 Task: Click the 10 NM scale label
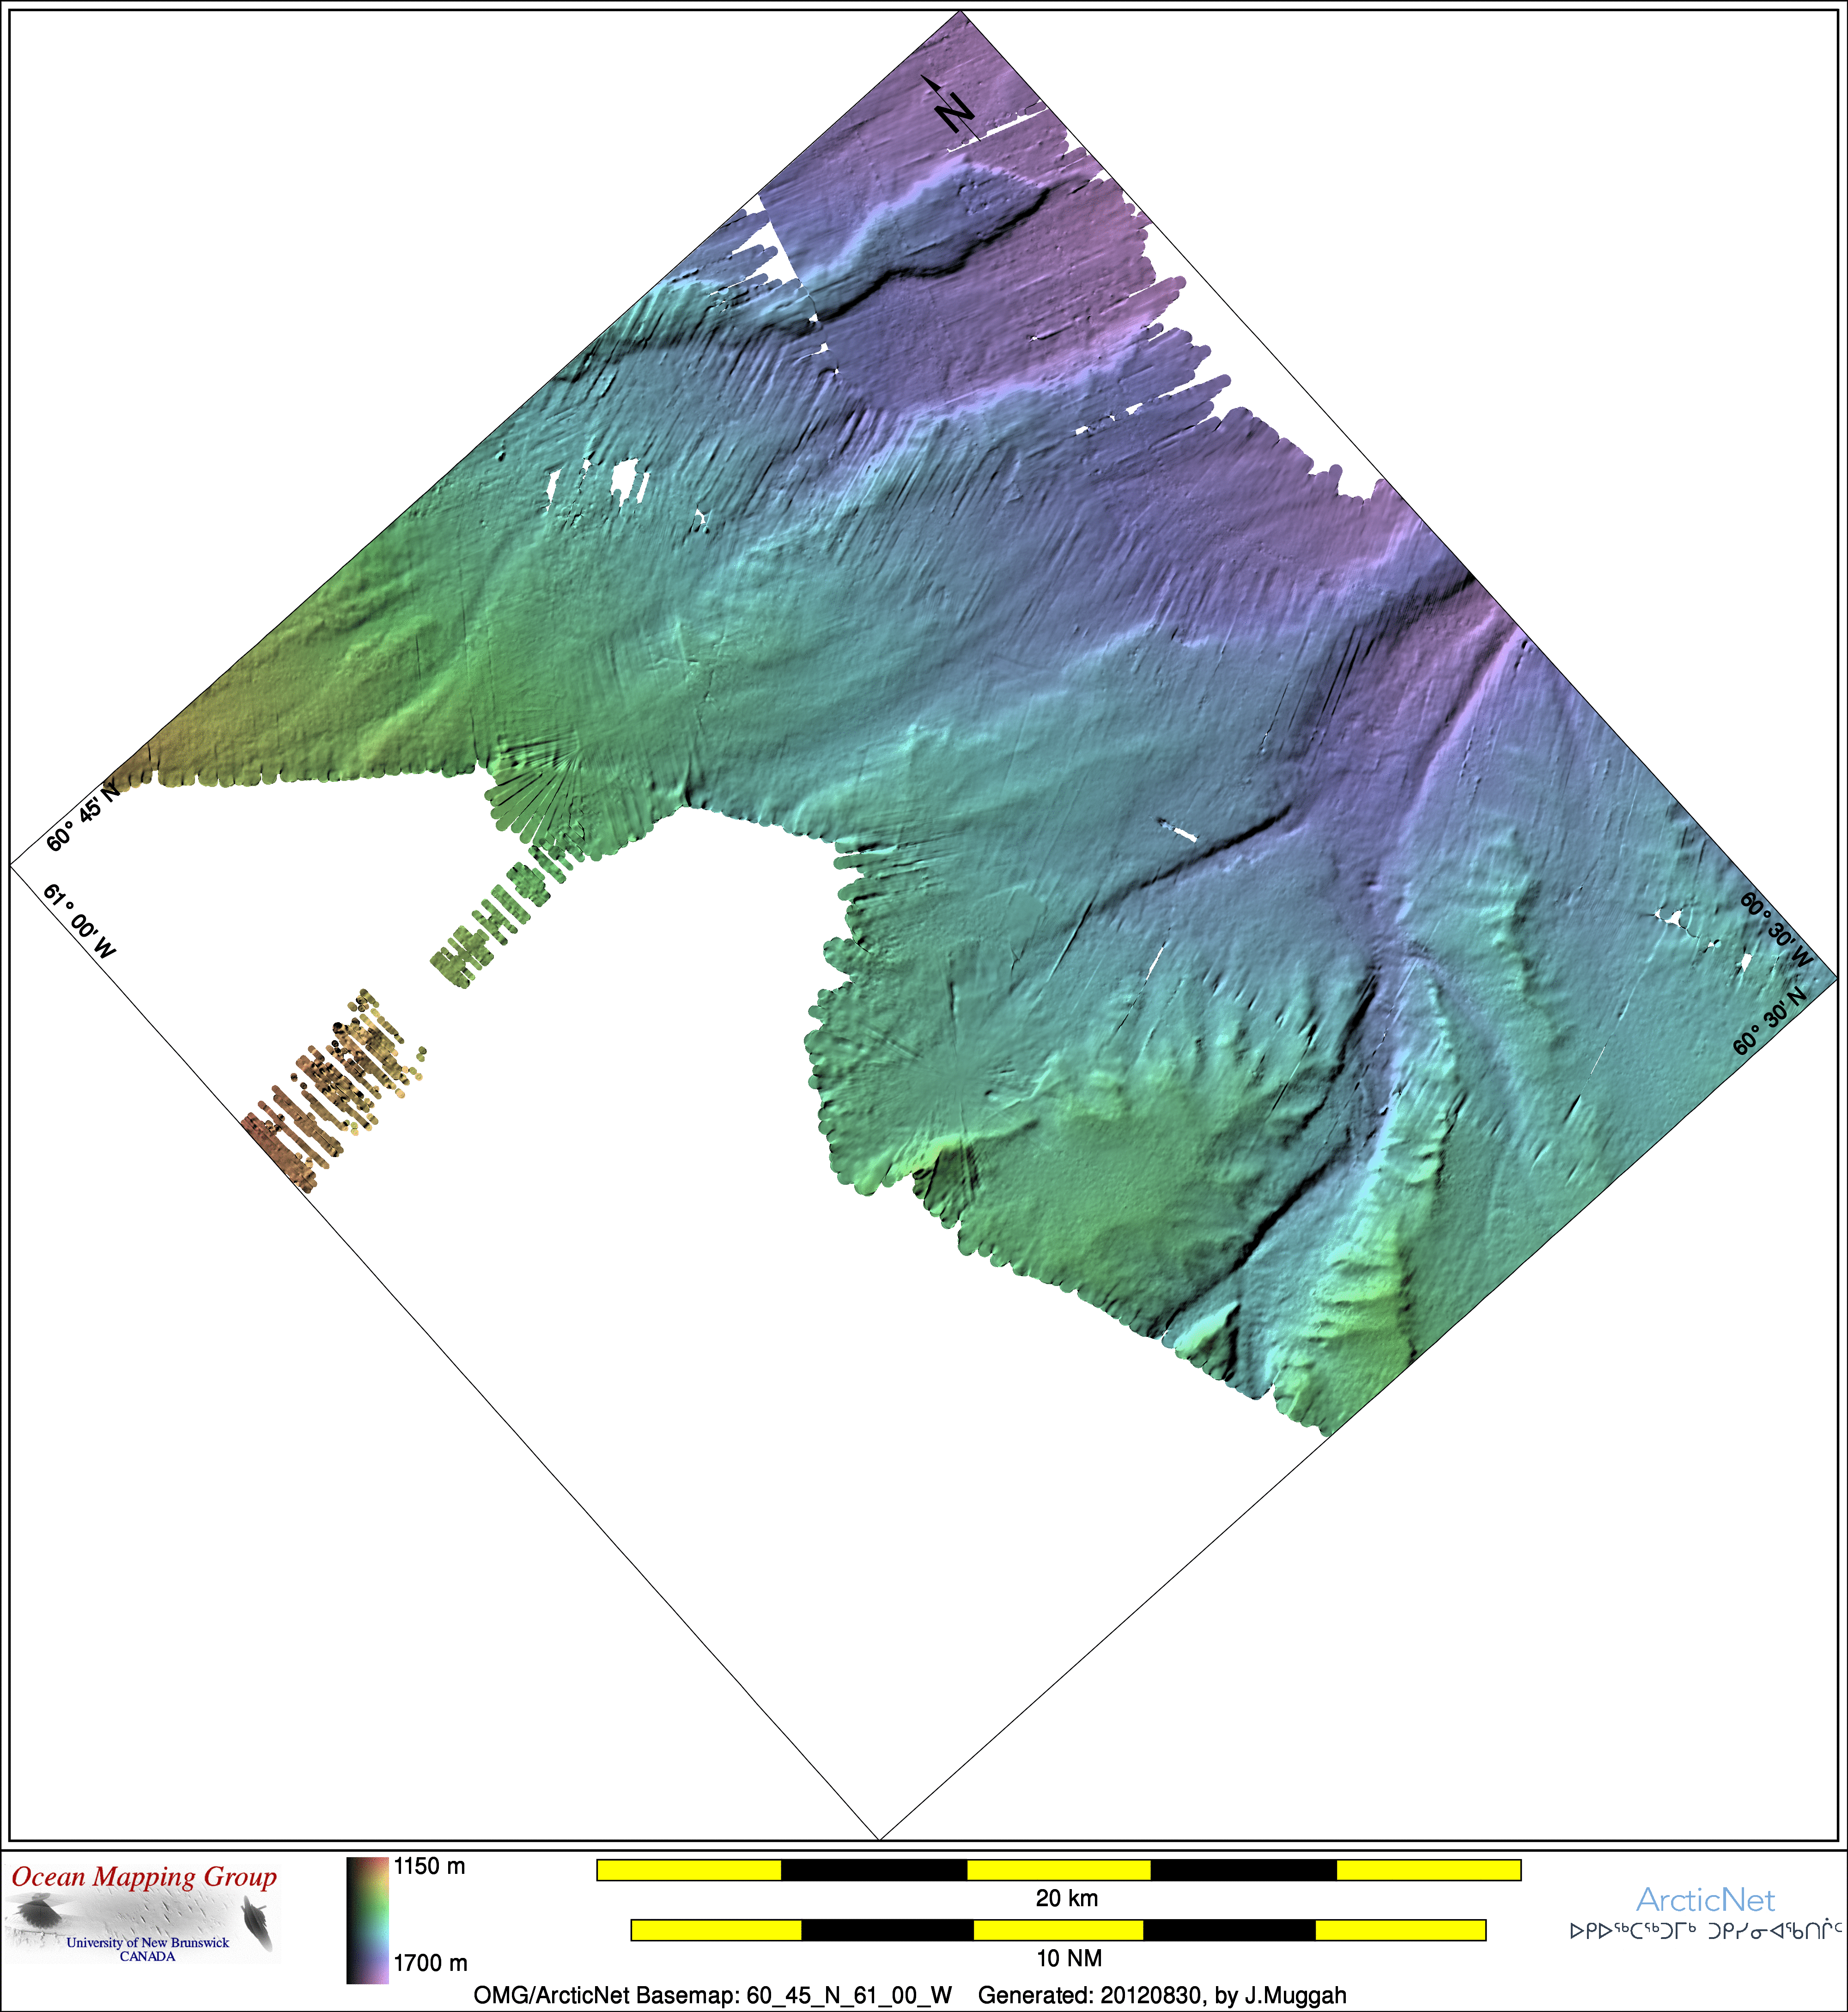[1068, 1958]
